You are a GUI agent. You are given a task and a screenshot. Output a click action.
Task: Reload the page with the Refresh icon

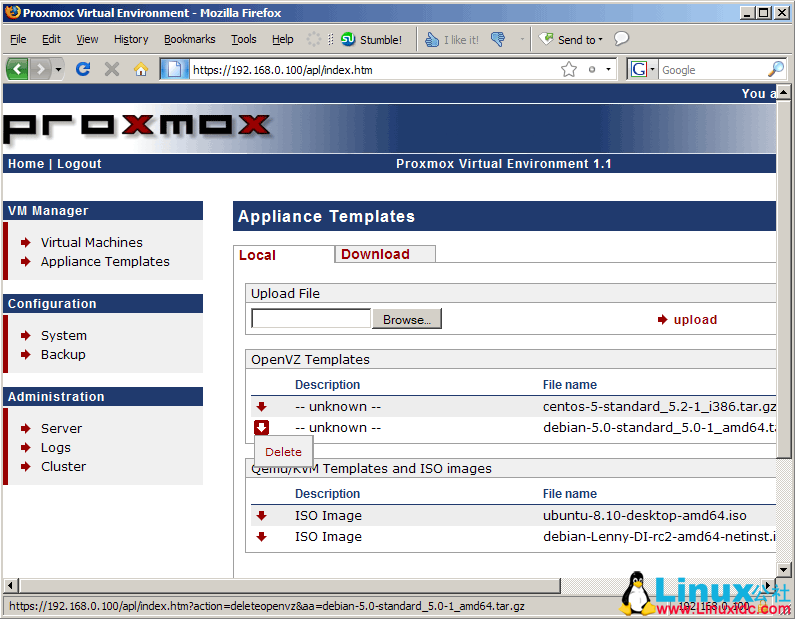tap(83, 68)
